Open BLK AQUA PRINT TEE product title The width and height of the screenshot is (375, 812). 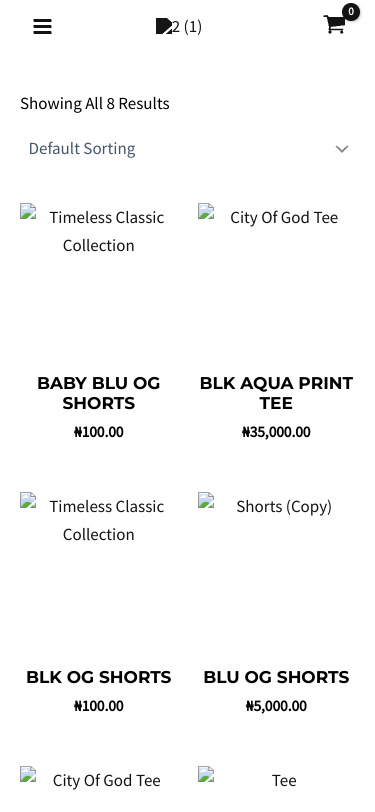click(x=276, y=393)
